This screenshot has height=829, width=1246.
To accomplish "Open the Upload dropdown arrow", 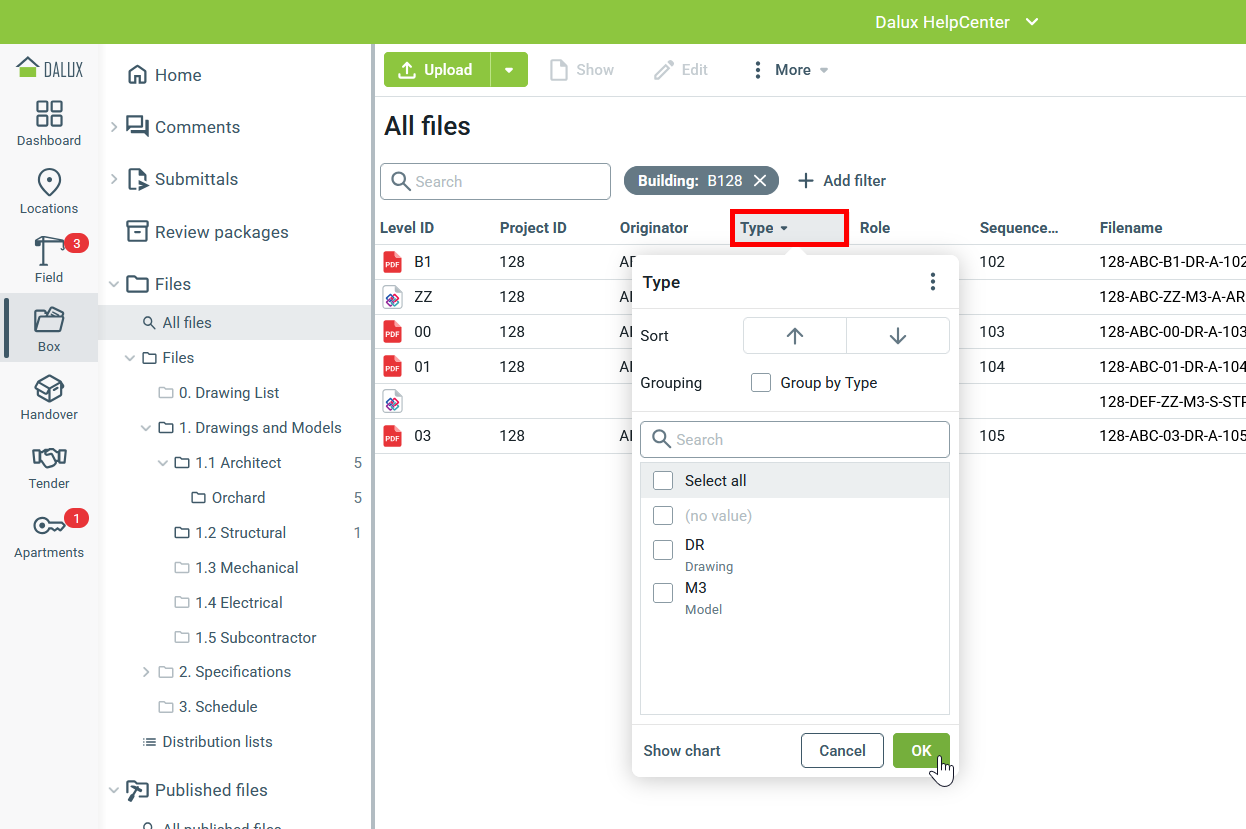I will tap(509, 70).
